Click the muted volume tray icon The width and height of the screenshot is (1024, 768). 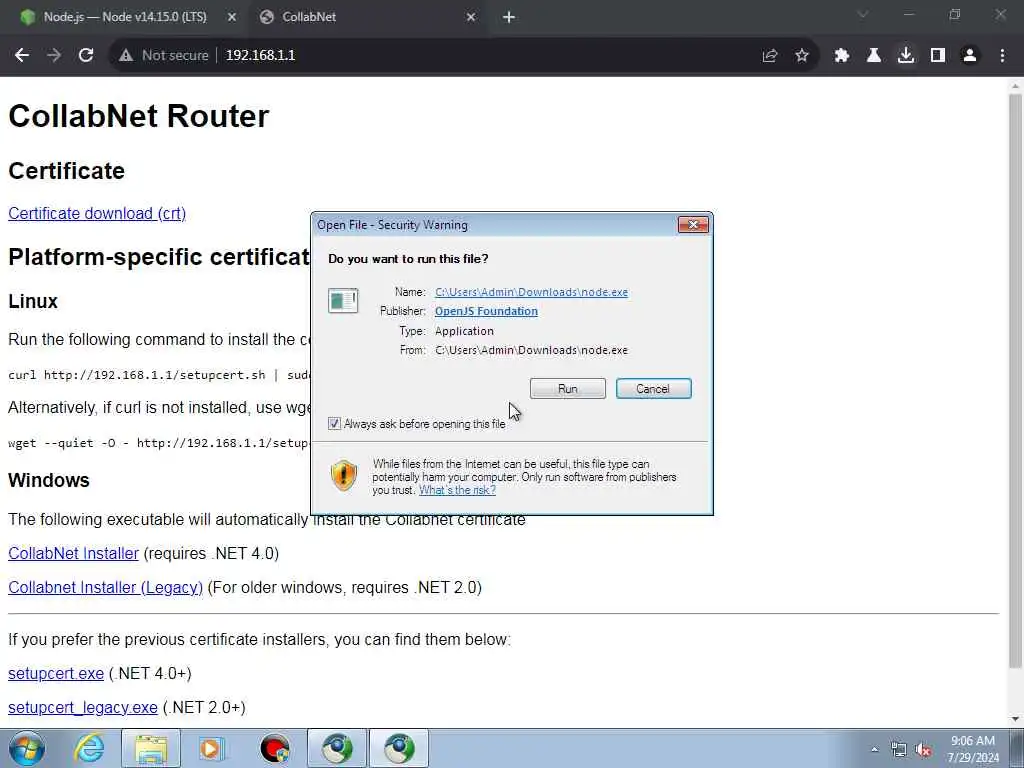[x=923, y=750]
